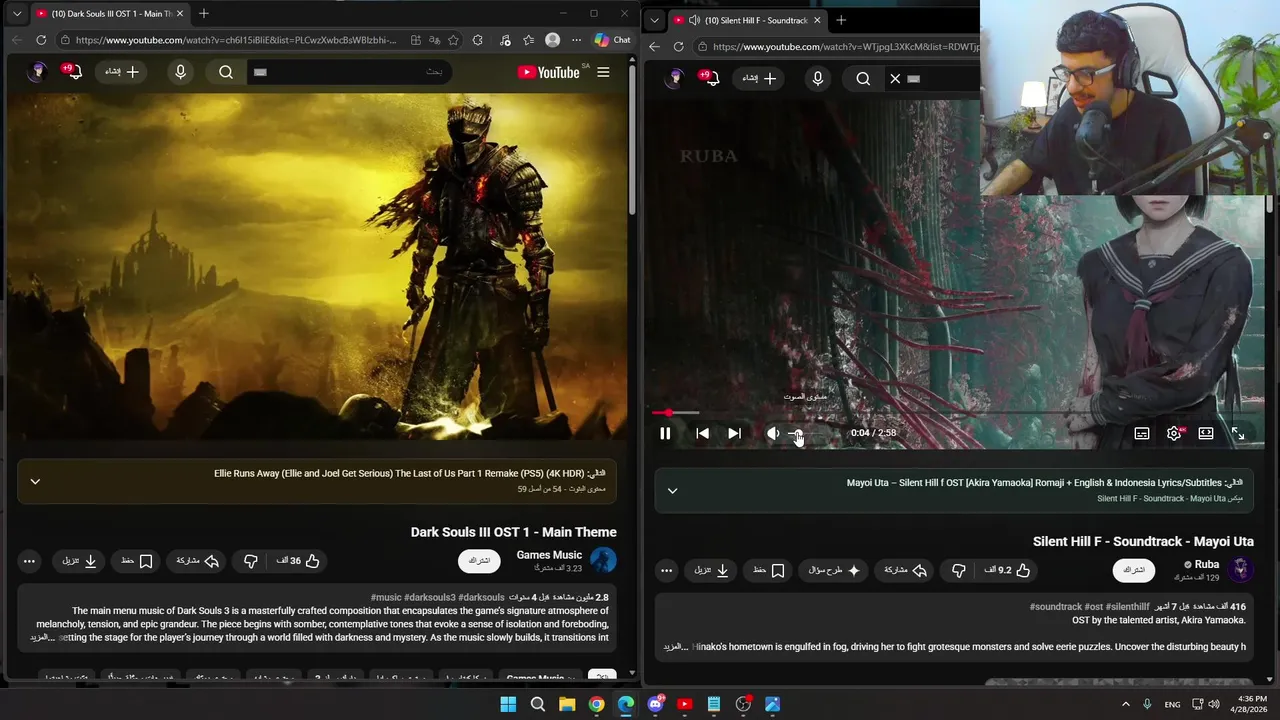The image size is (1280, 720).
Task: Share the Silent Hill F video
Action: [905, 570]
